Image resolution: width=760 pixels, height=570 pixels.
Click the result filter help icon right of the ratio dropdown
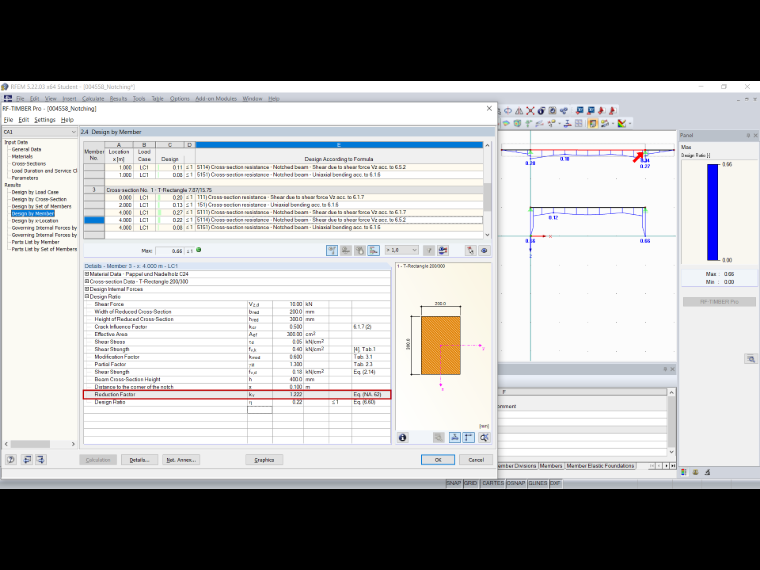[429, 251]
